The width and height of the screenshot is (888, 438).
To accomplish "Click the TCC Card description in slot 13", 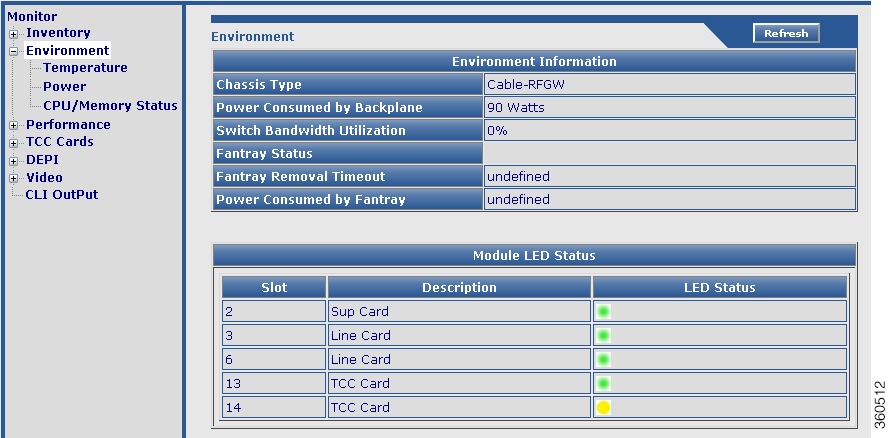I will pyautogui.click(x=459, y=384).
